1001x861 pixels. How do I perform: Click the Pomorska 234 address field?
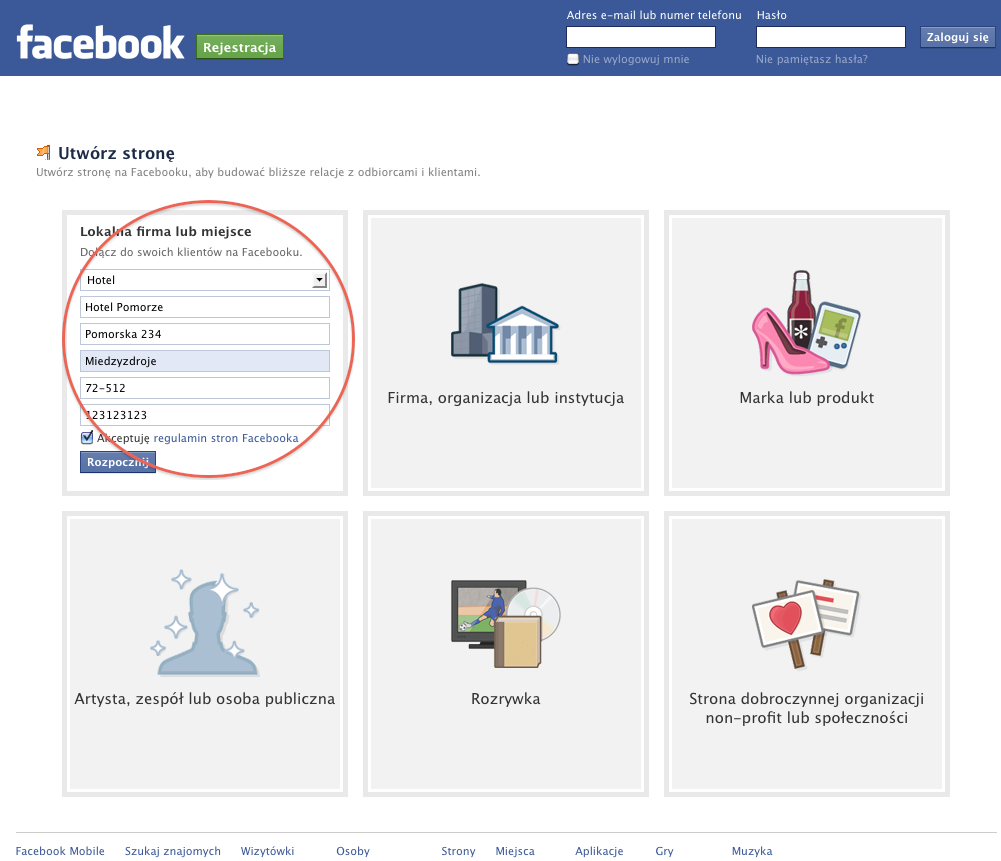[x=205, y=334]
